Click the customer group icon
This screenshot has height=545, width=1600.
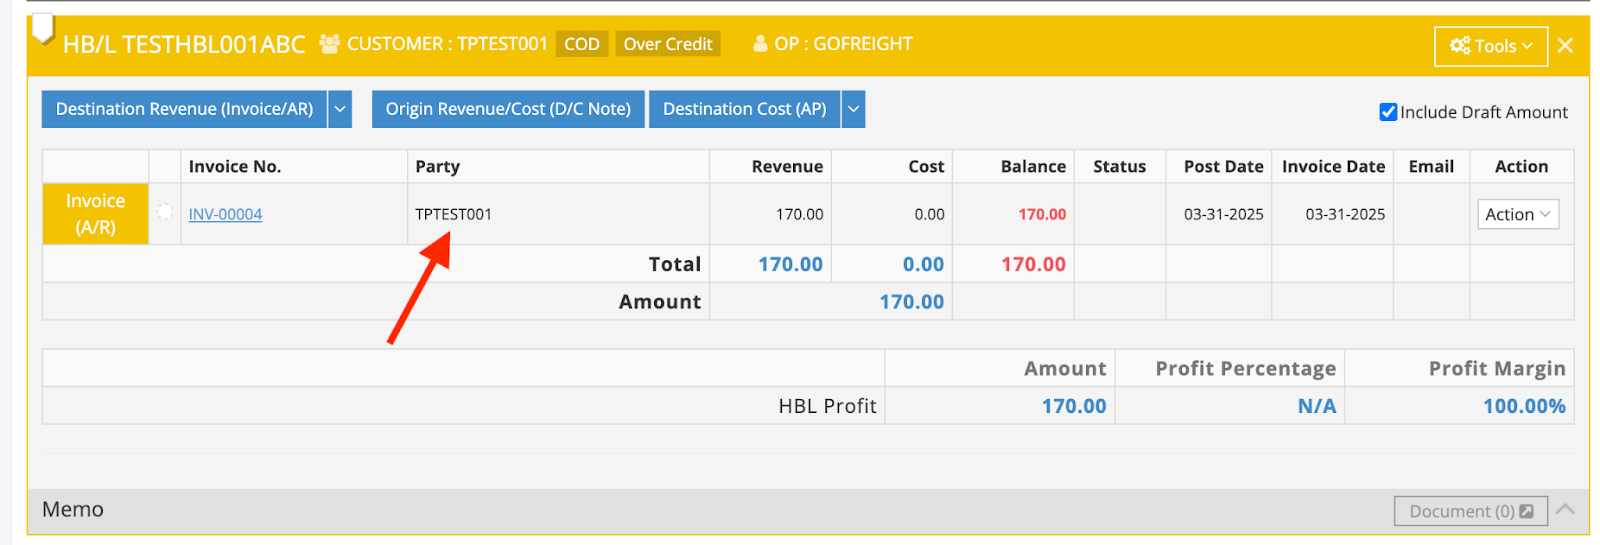pos(329,44)
